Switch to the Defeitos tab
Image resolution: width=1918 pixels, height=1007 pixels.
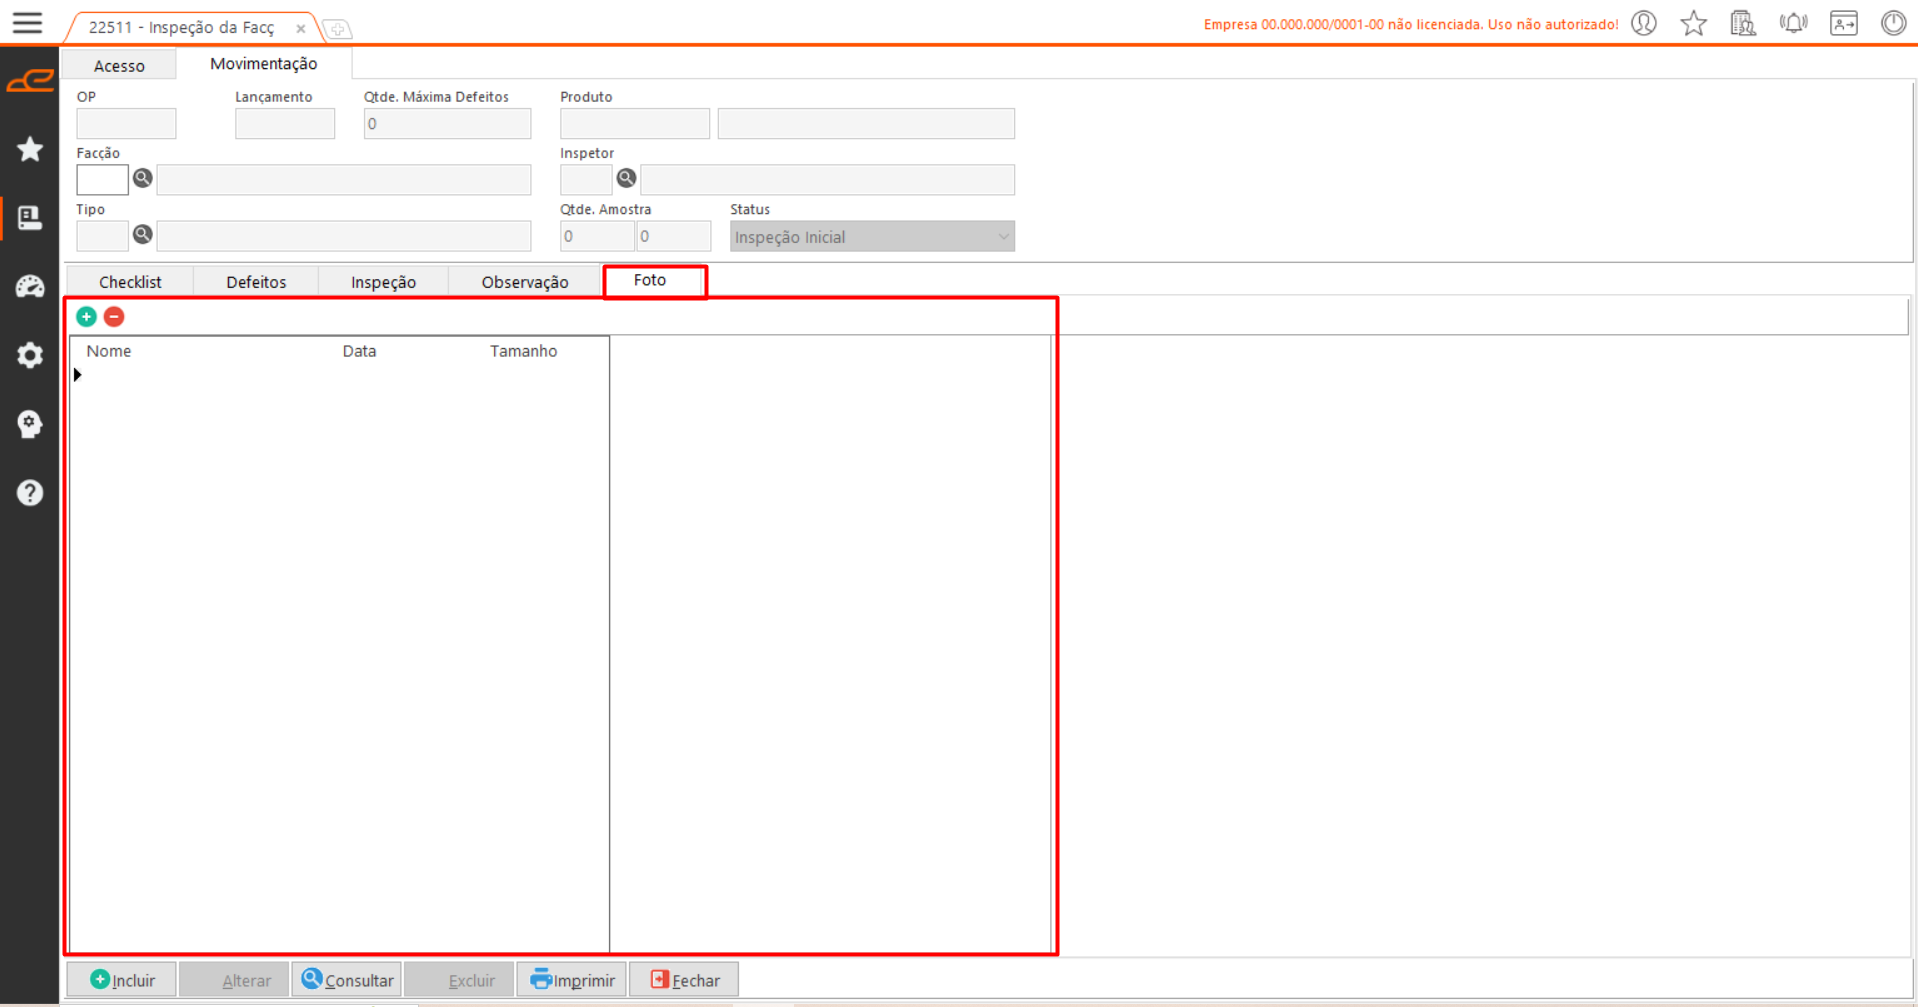coord(256,282)
